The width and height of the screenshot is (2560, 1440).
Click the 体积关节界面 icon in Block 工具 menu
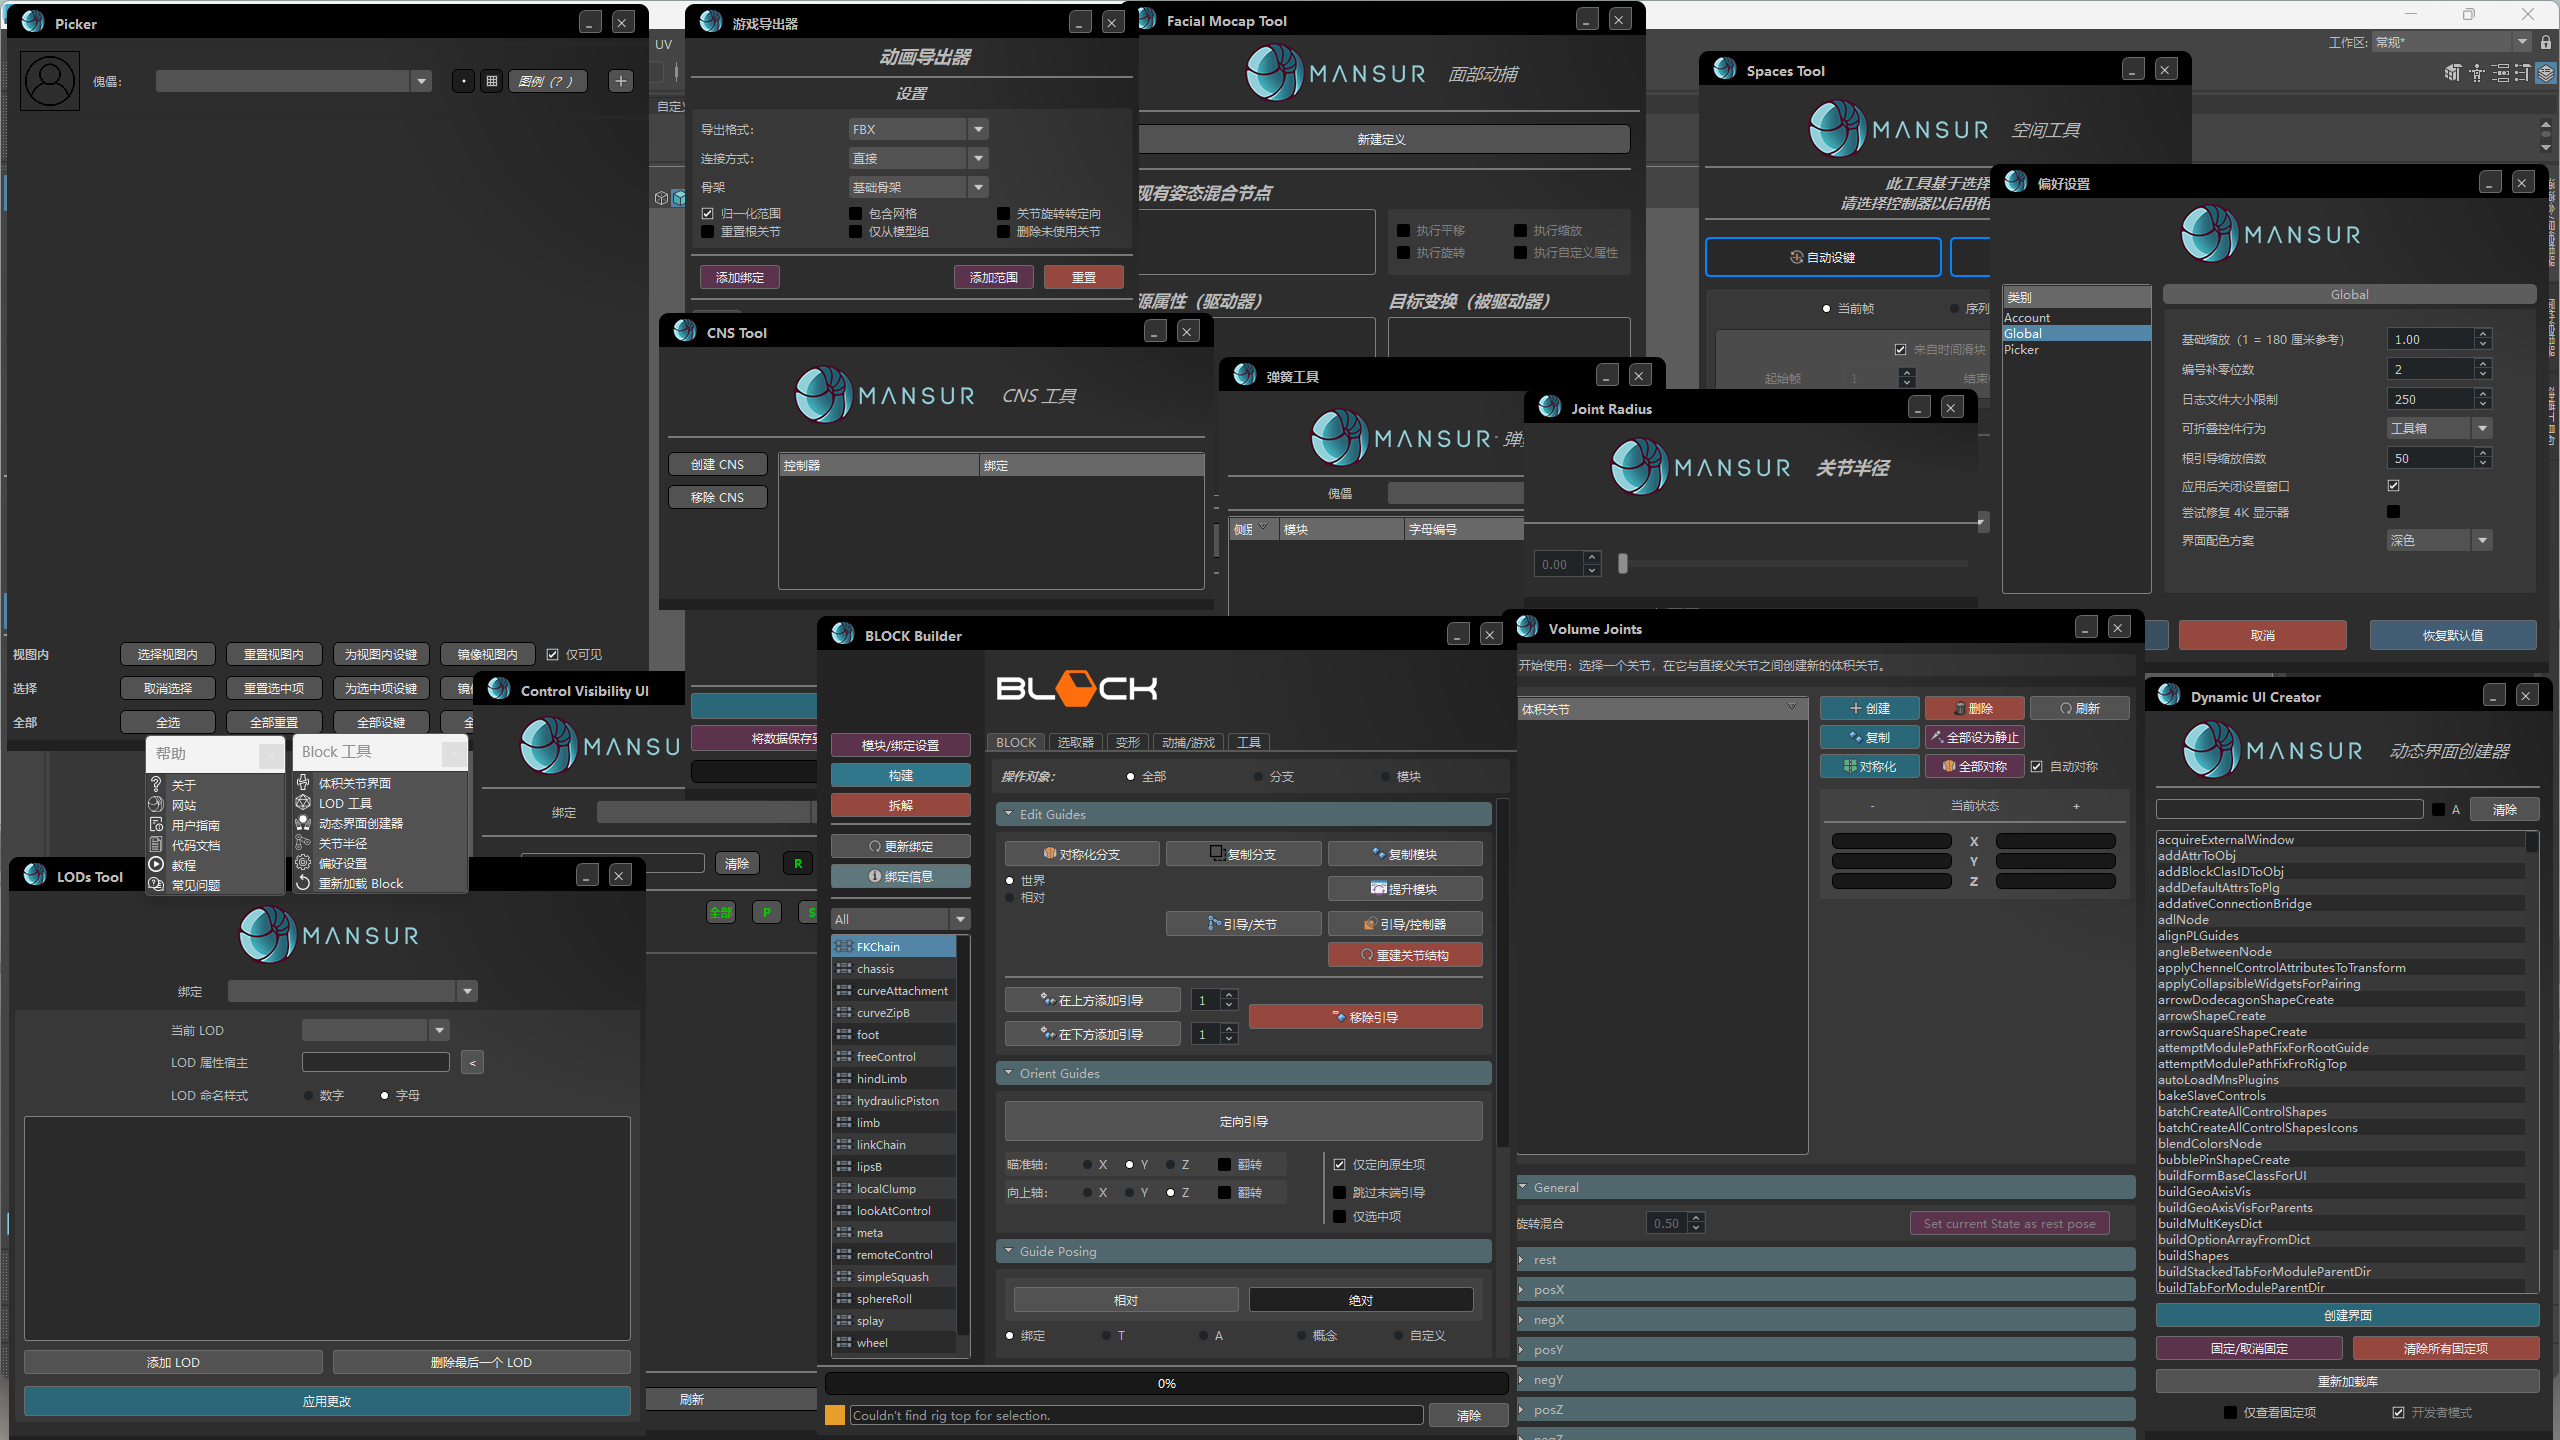303,783
